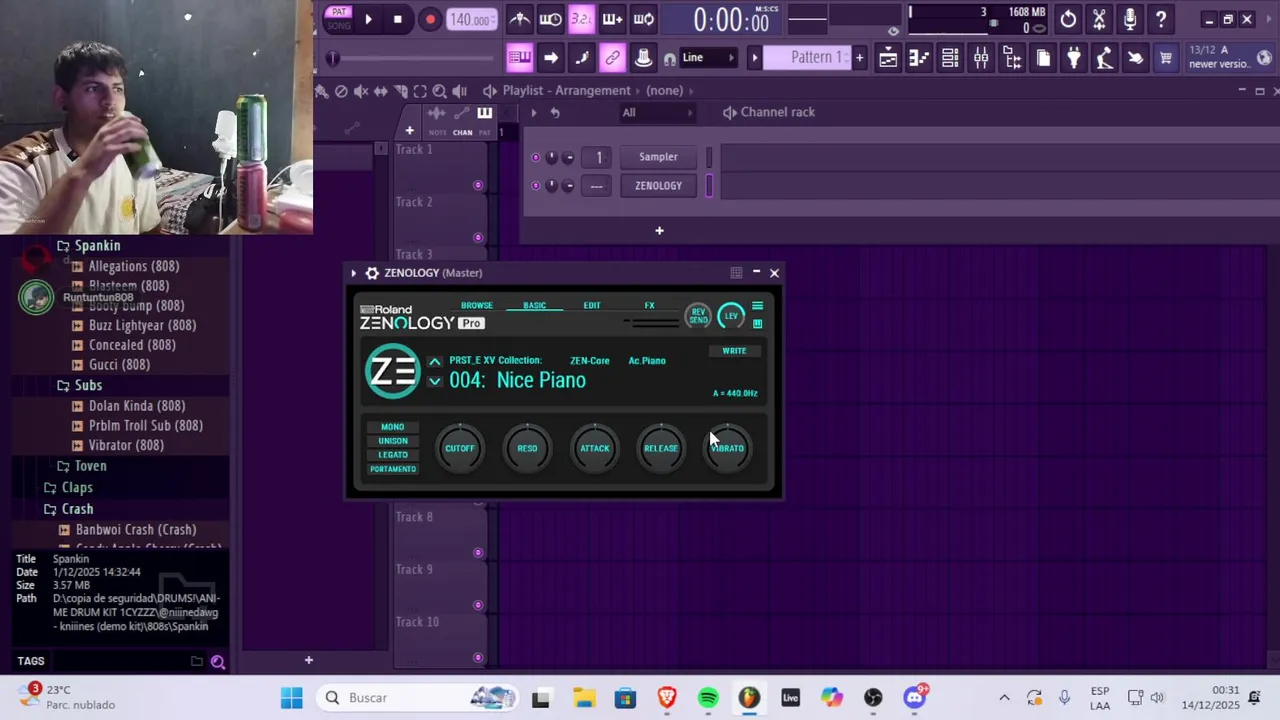Open ZENOLOGY plugin settings gear icon
The height and width of the screenshot is (720, 1280).
coord(372,273)
